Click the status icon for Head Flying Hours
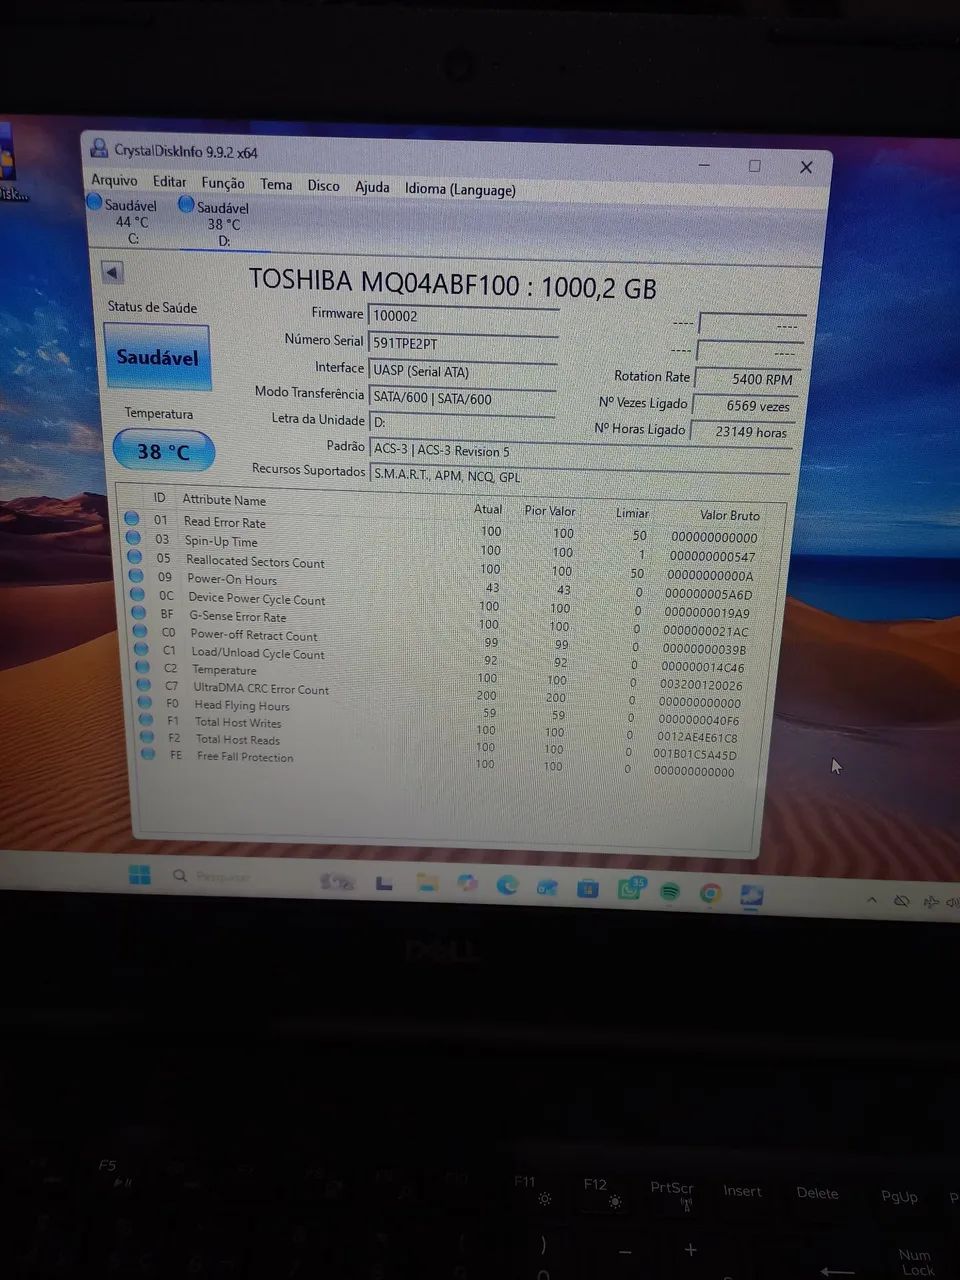This screenshot has height=1280, width=960. [146, 703]
